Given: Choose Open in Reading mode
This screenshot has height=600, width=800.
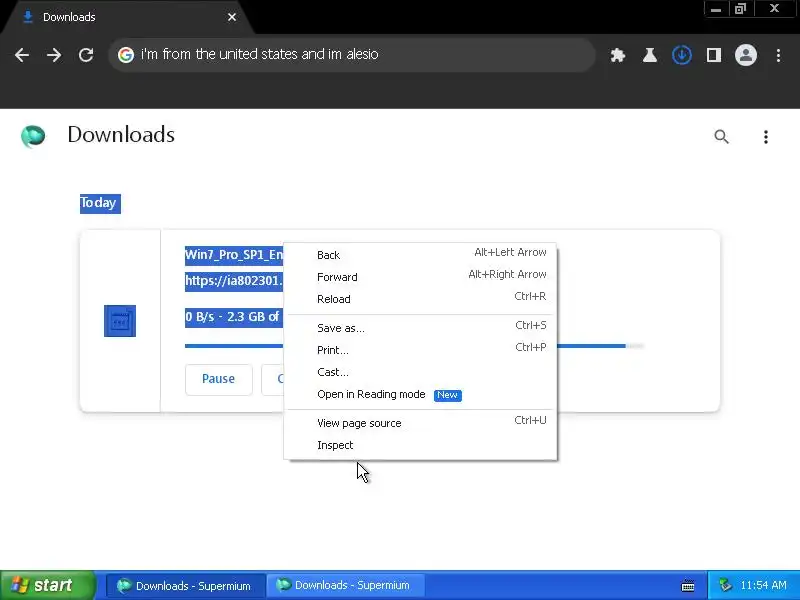Looking at the screenshot, I should pyautogui.click(x=420, y=394).
